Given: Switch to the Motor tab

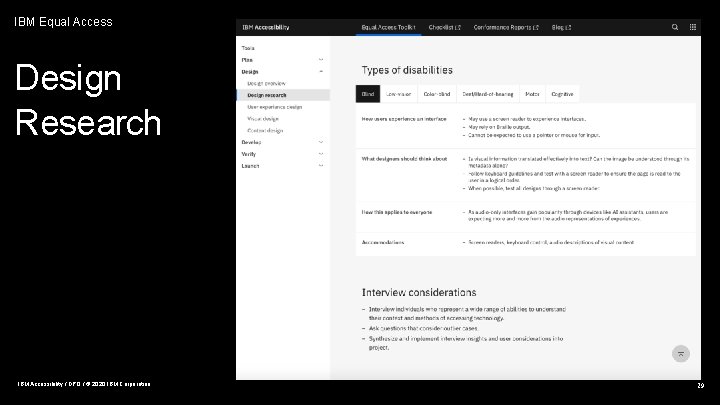Looking at the screenshot, I should point(532,94).
